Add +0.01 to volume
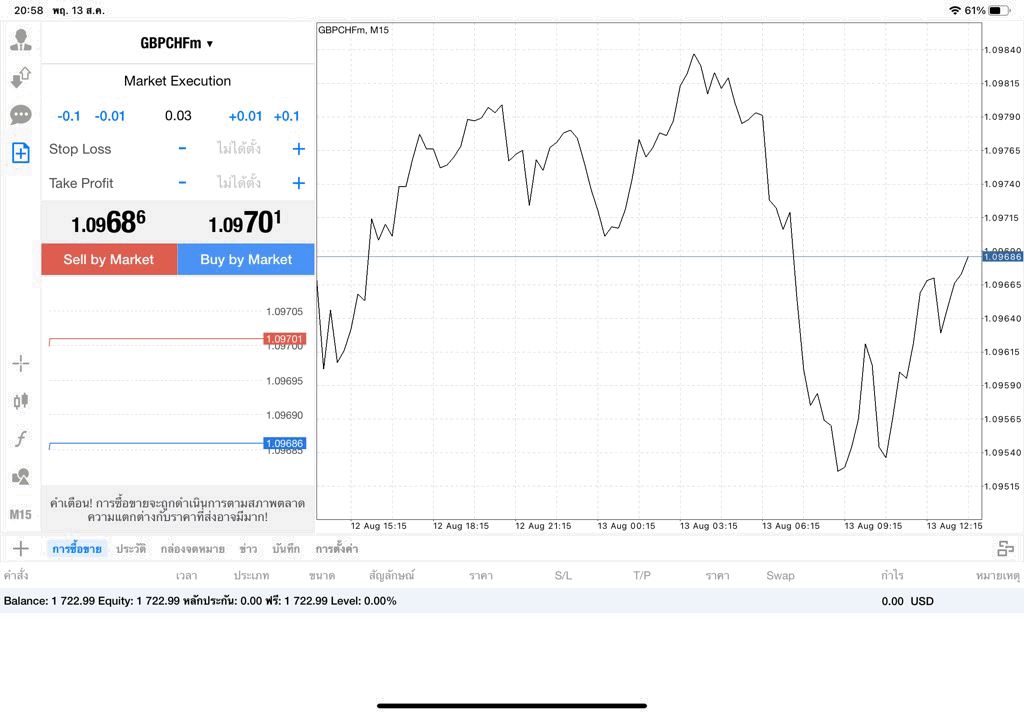 (245, 116)
